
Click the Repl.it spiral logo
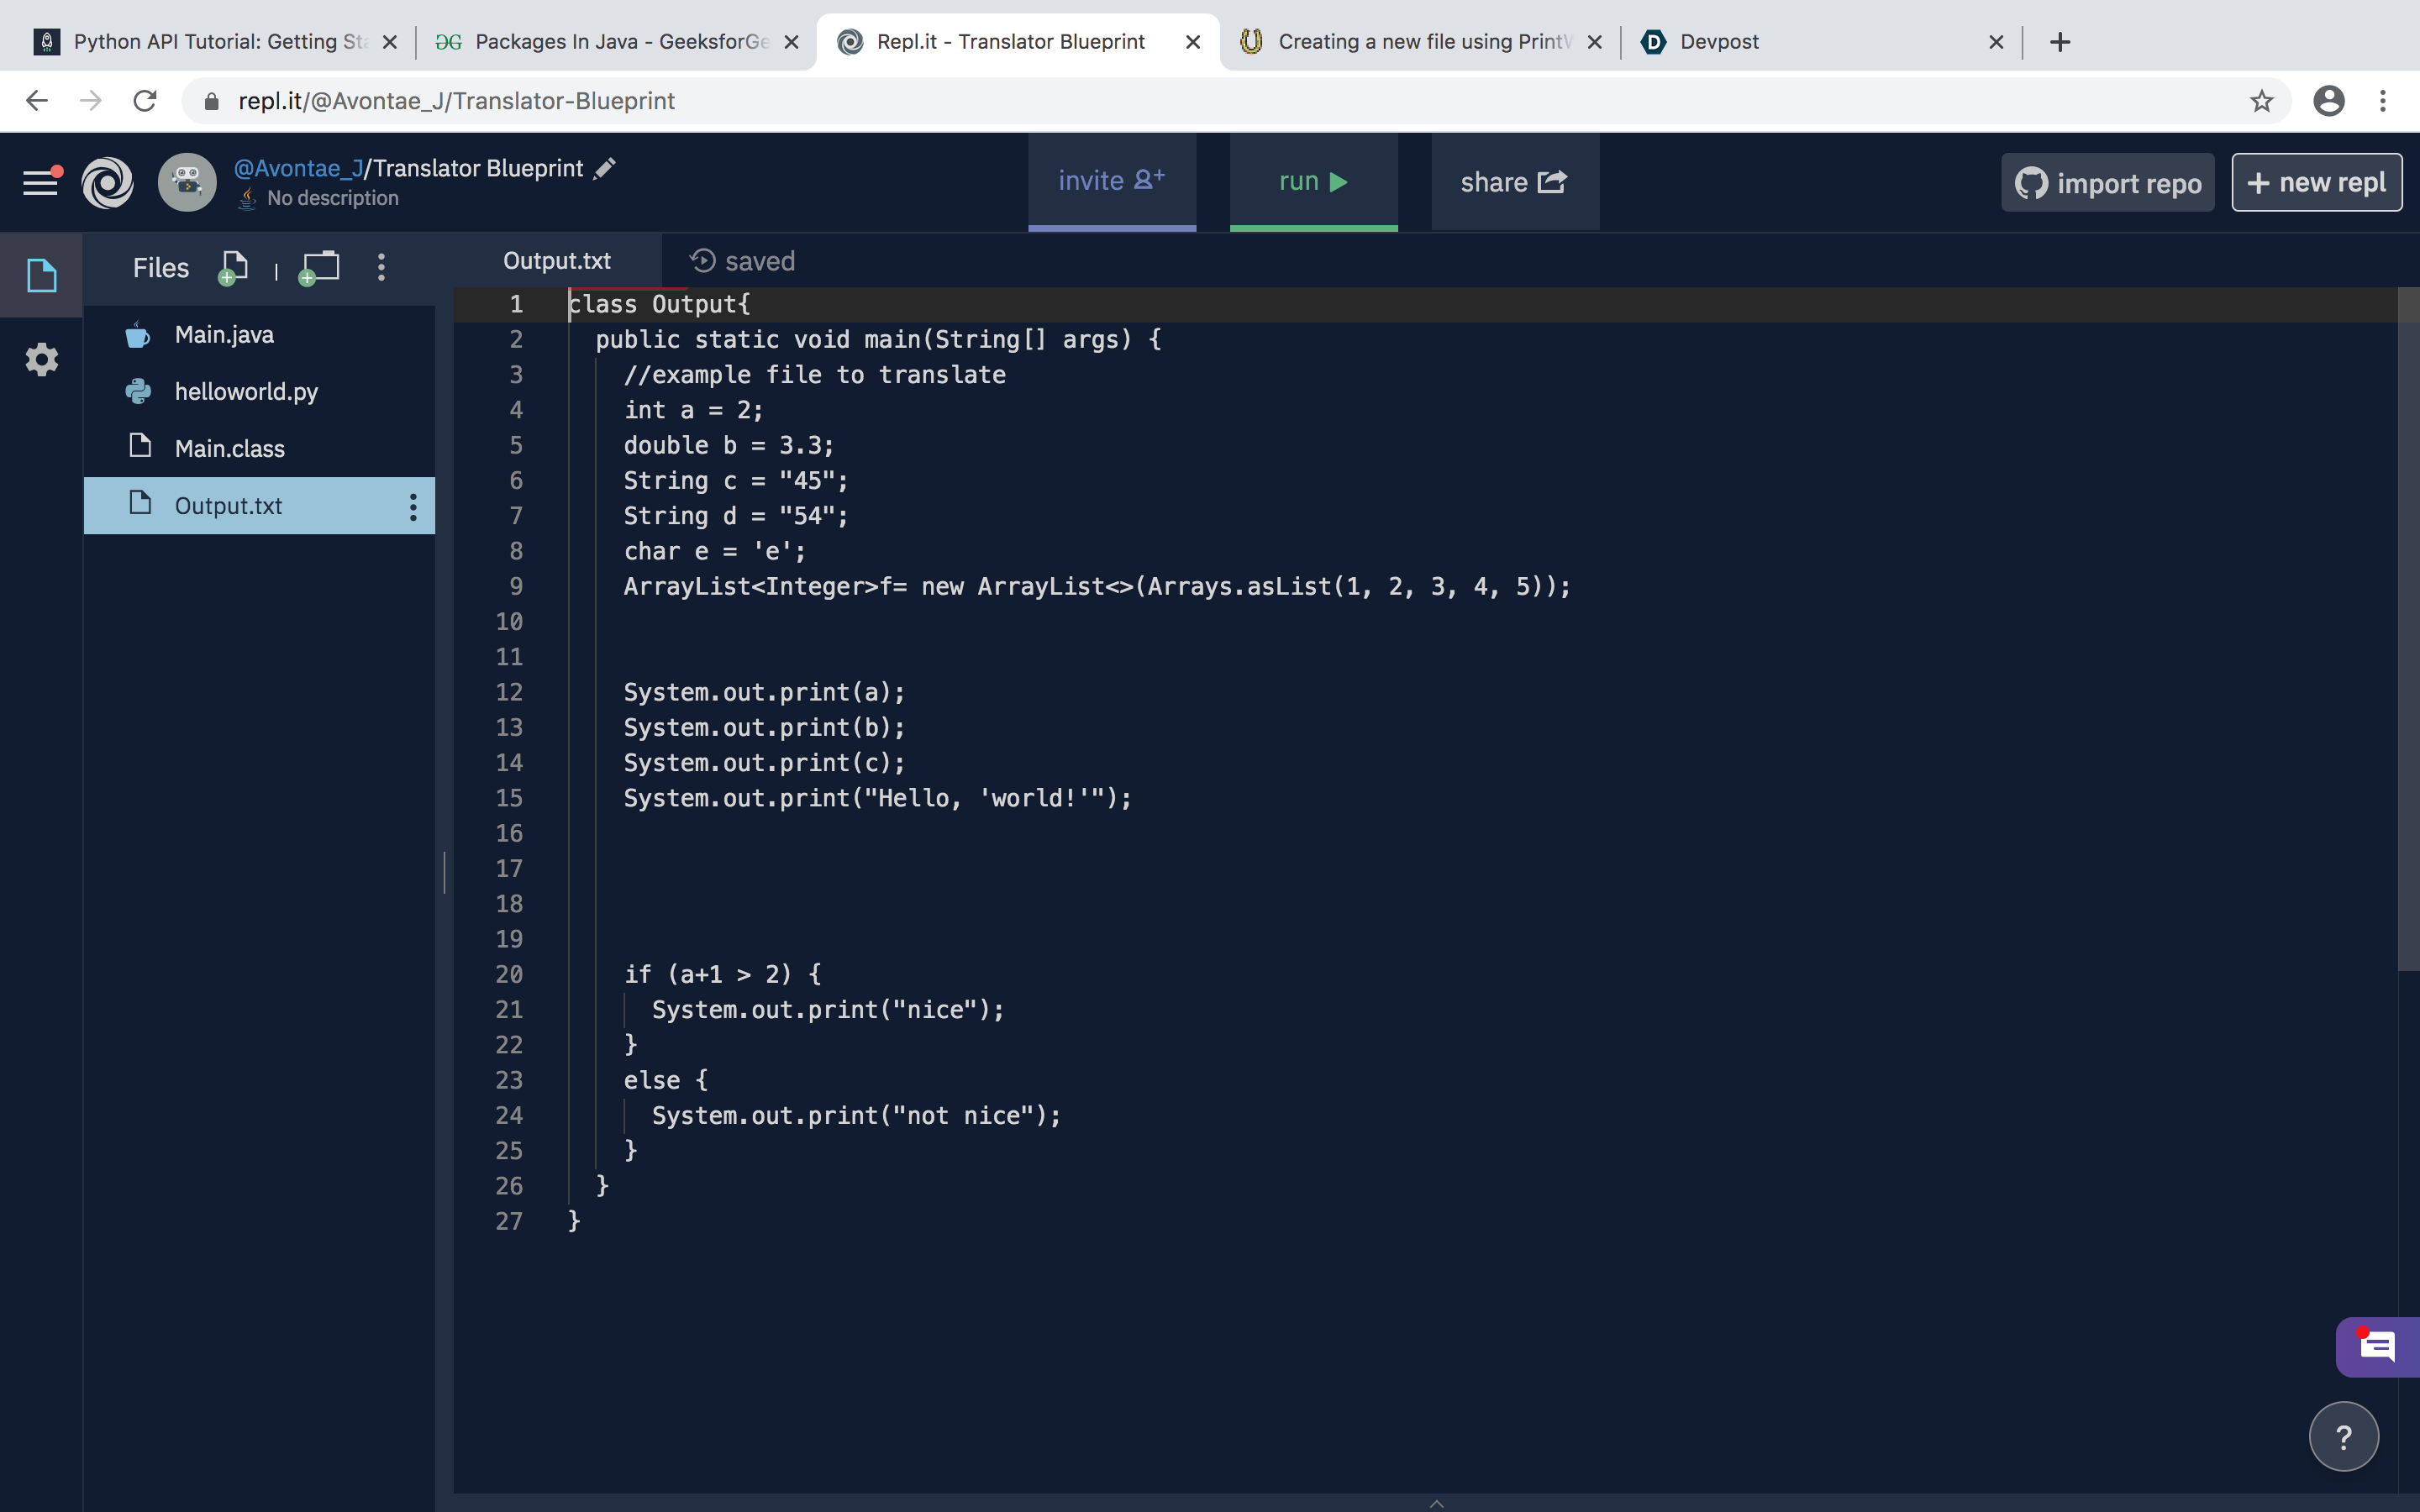tap(107, 183)
